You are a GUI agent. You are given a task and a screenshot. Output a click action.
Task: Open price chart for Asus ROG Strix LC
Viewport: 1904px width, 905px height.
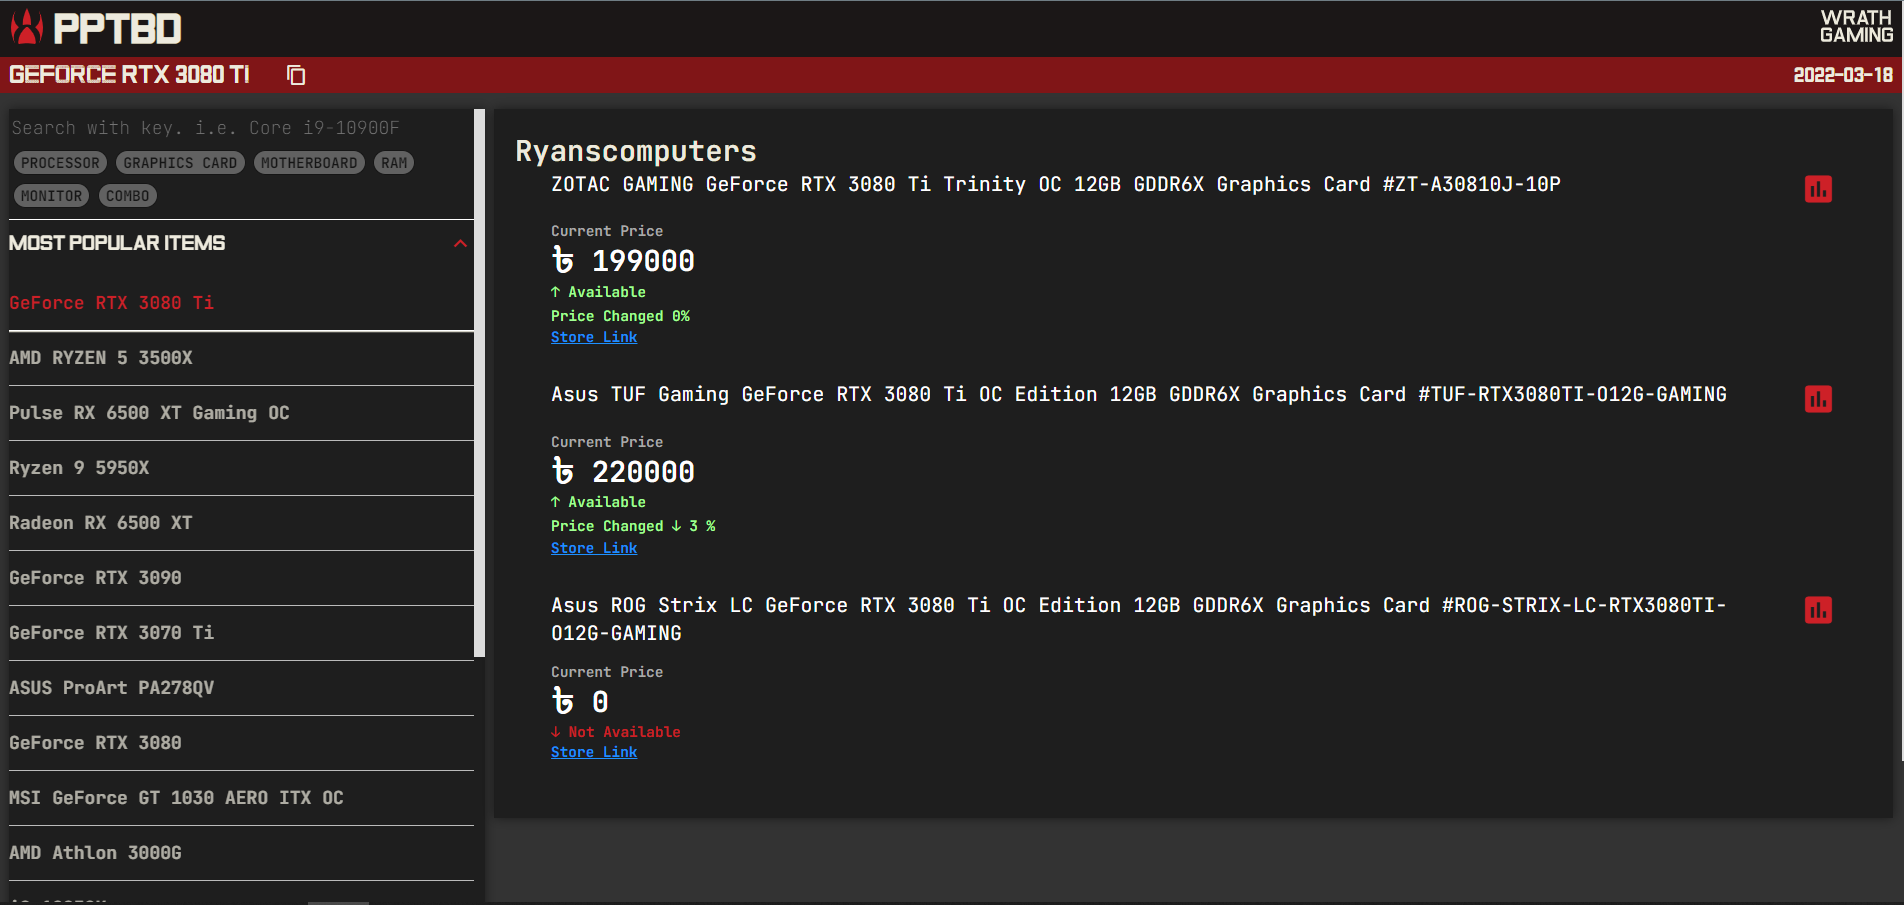pyautogui.click(x=1817, y=610)
